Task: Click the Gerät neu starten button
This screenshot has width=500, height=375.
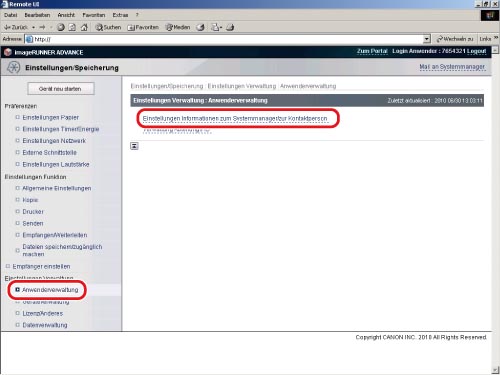Action: click(61, 89)
